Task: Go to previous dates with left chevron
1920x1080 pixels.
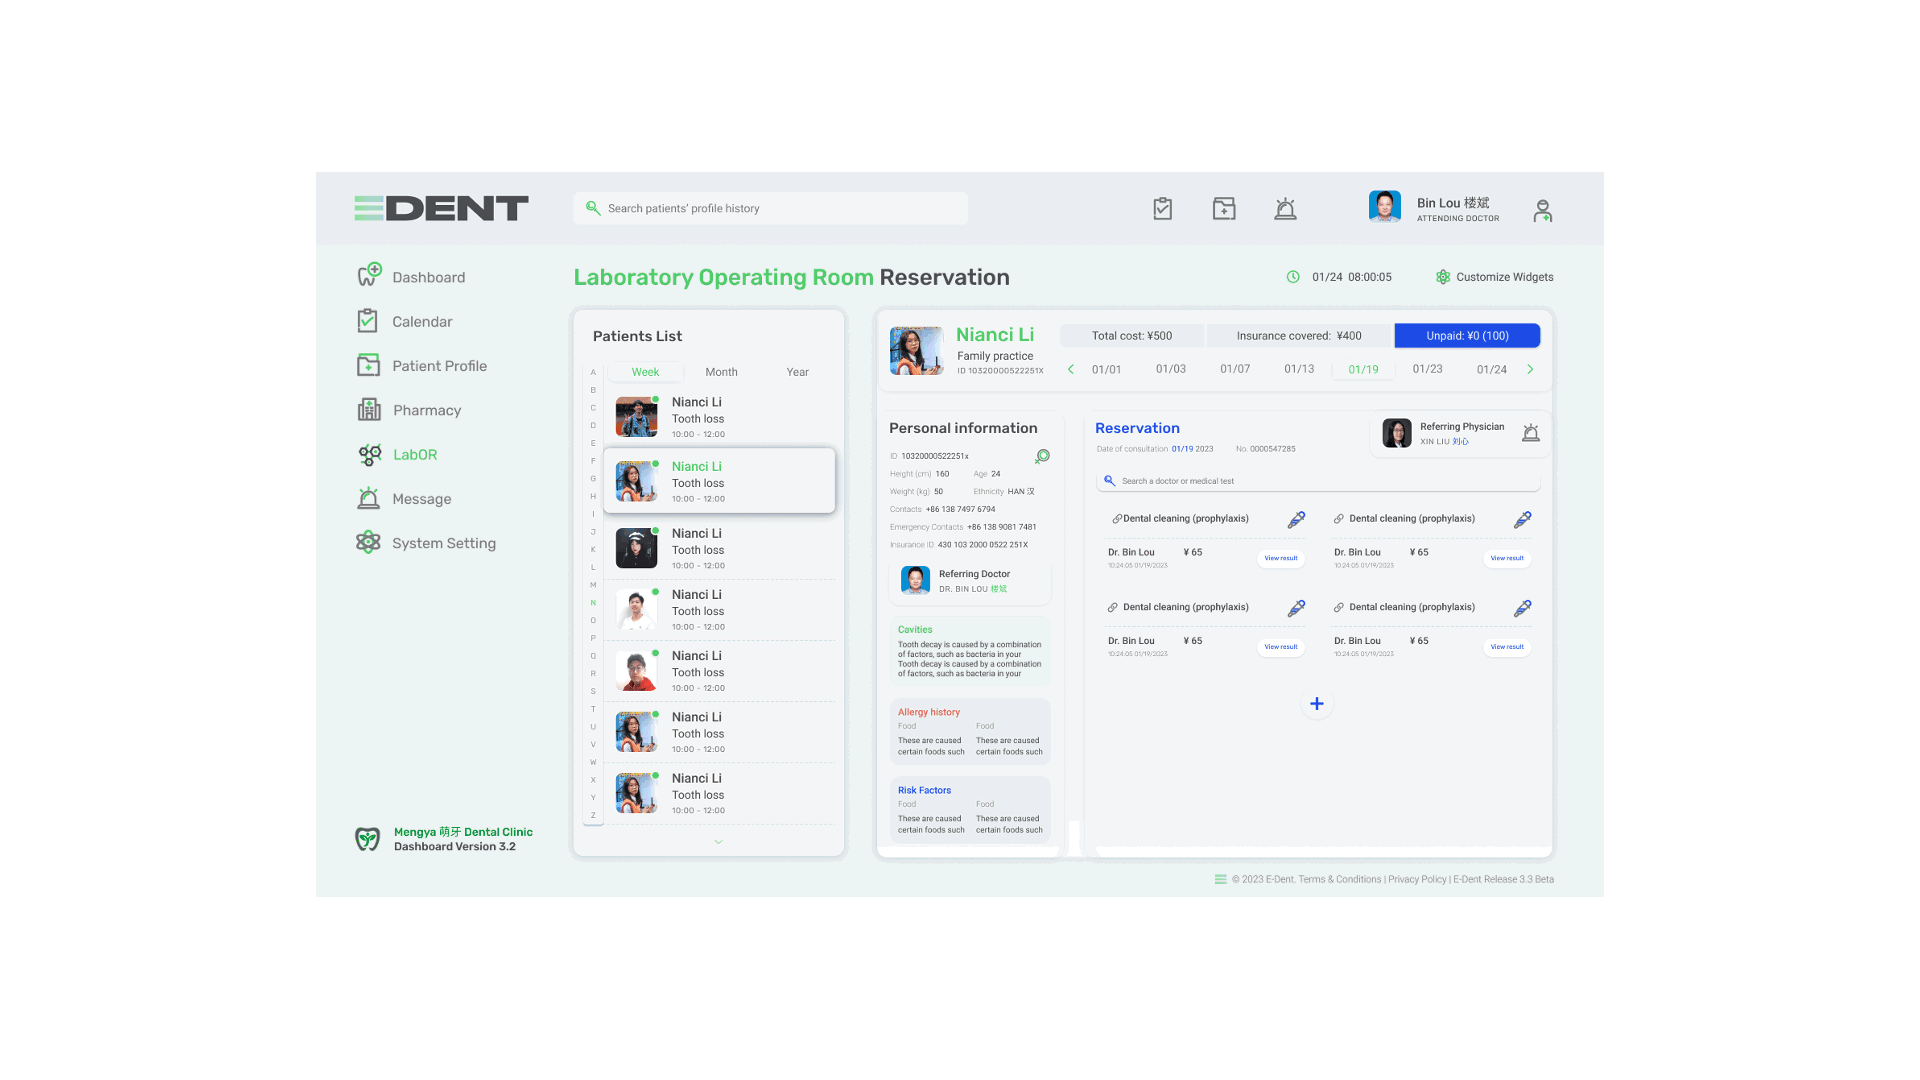Action: pyautogui.click(x=1071, y=370)
